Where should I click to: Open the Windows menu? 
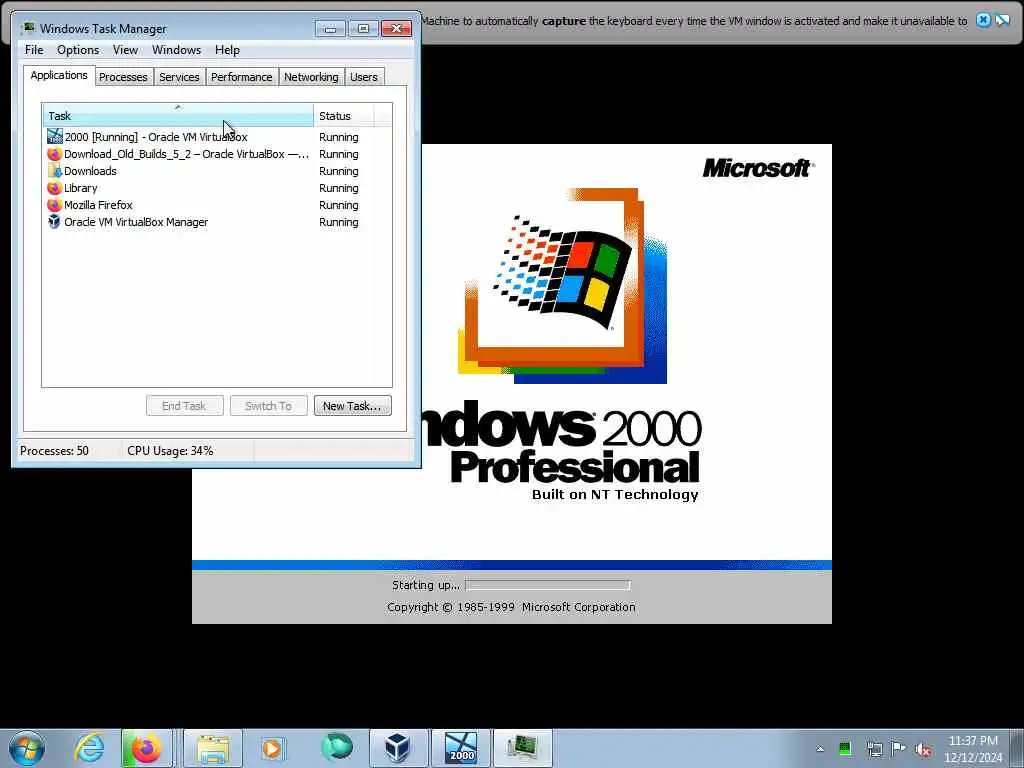coord(176,50)
